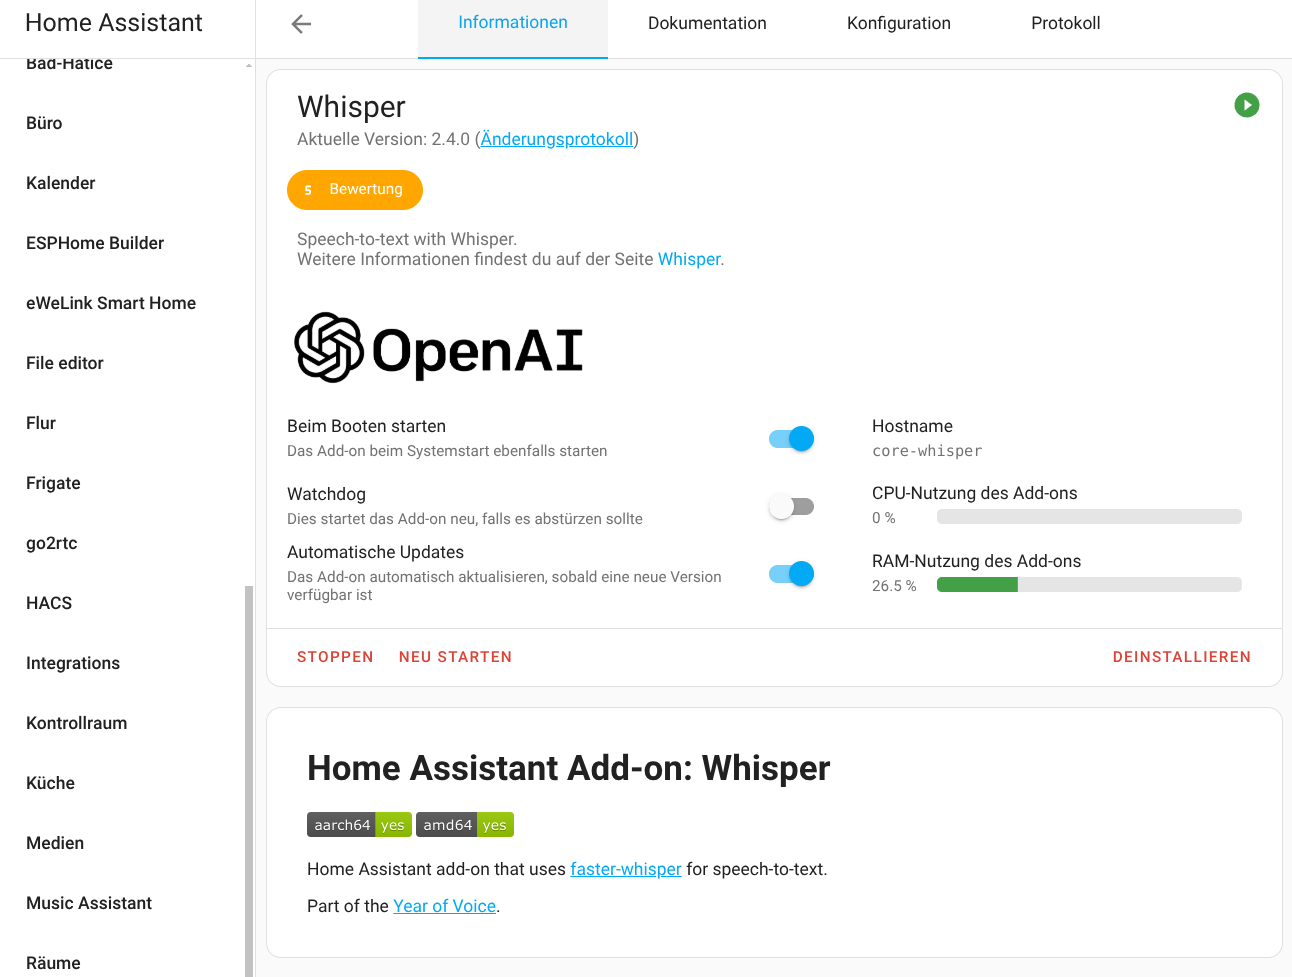Click the DEINSTALLIEREN button
Image resolution: width=1292 pixels, height=977 pixels.
[1181, 657]
